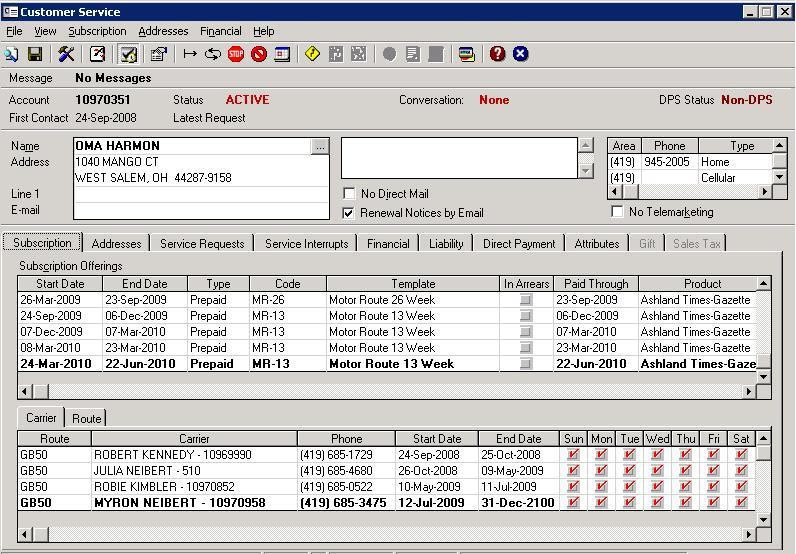Viewport: 796px width, 554px height.
Task: Click down arrow of the message box scrollbar
Action: click(586, 171)
